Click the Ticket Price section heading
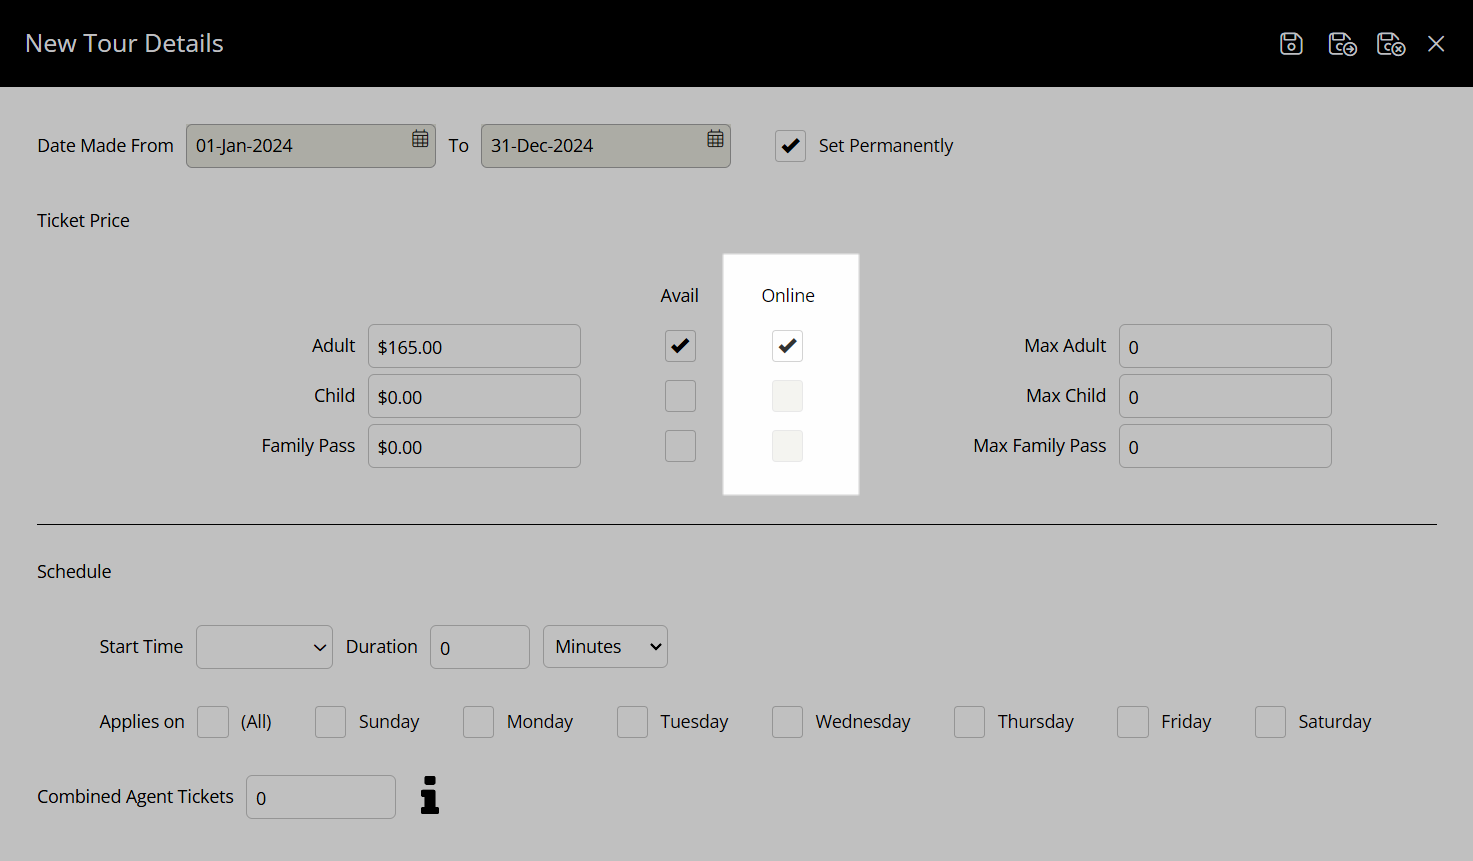1473x861 pixels. pyautogui.click(x=83, y=221)
